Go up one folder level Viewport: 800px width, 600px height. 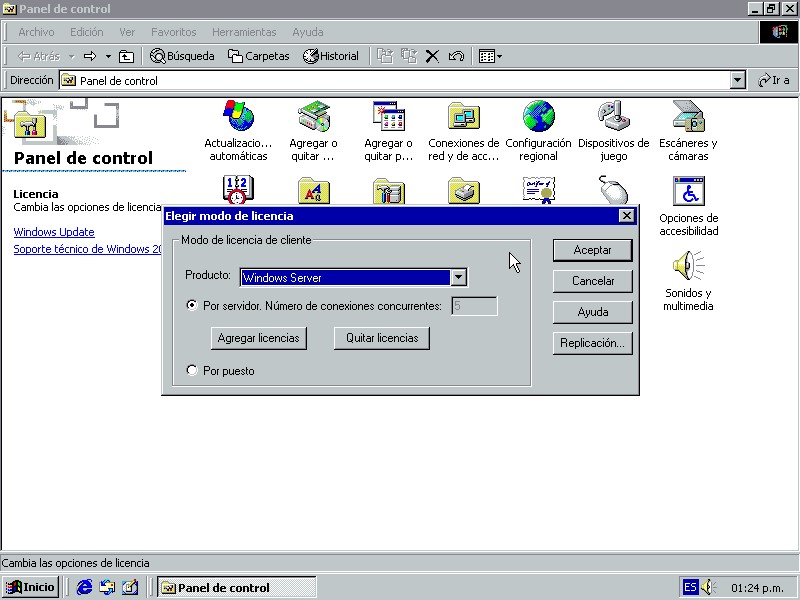click(x=126, y=56)
